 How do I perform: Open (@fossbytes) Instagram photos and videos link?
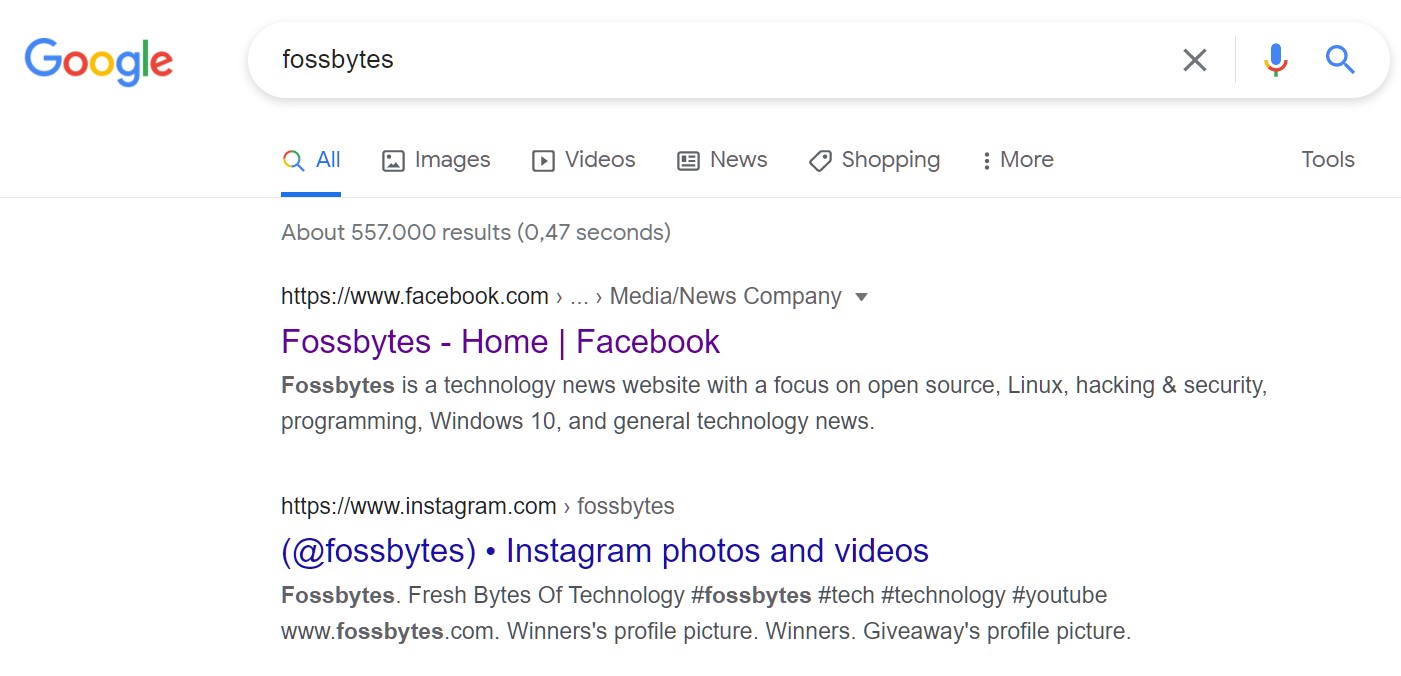click(x=605, y=551)
